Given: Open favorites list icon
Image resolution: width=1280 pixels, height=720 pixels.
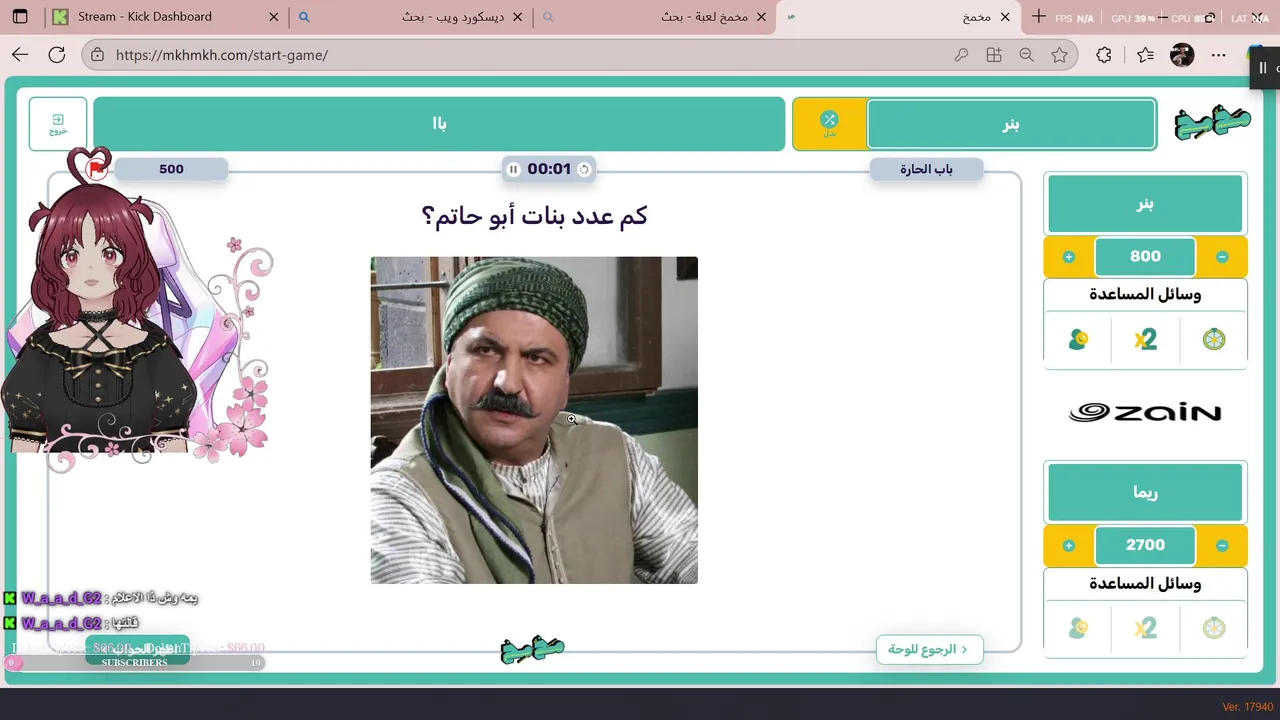Looking at the screenshot, I should tap(1145, 55).
